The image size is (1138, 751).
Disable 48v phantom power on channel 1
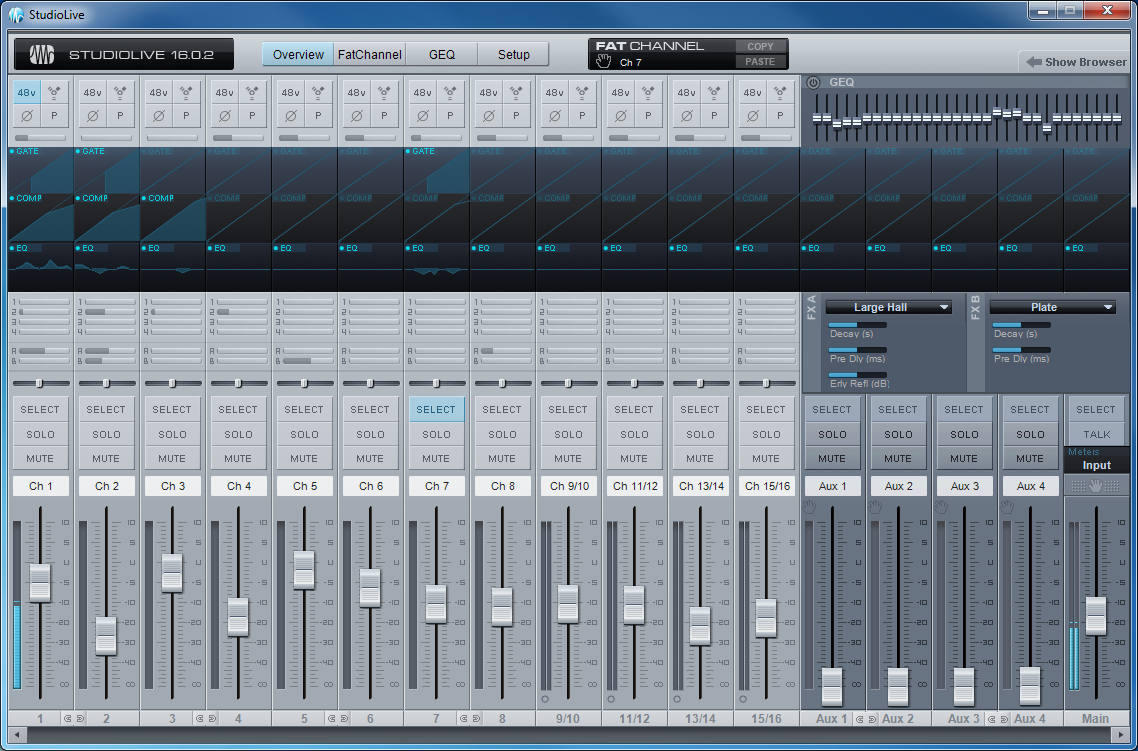27,92
